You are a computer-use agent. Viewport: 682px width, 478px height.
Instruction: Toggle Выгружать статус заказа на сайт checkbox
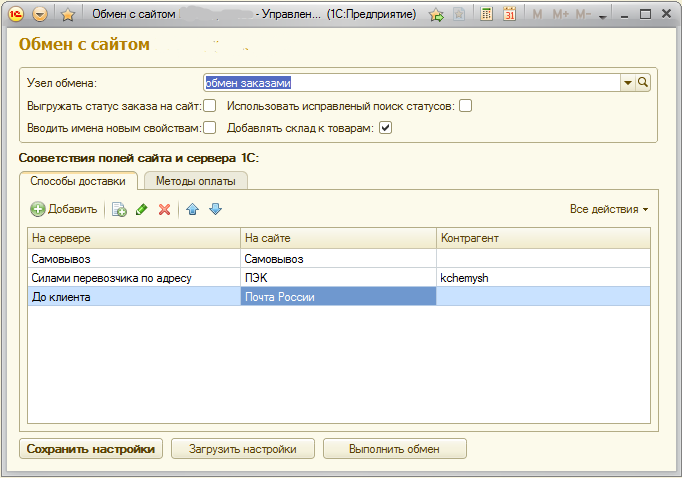pyautogui.click(x=210, y=106)
